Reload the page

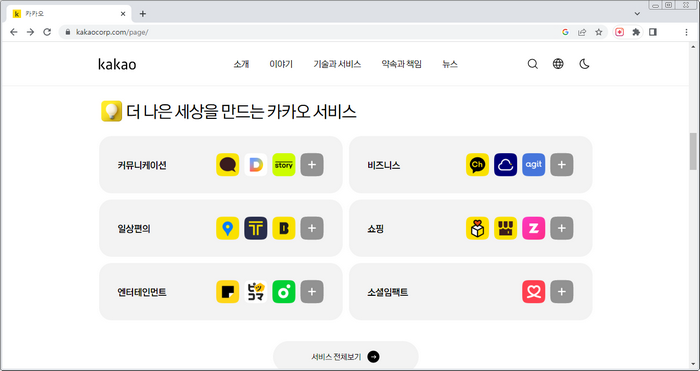coord(47,32)
